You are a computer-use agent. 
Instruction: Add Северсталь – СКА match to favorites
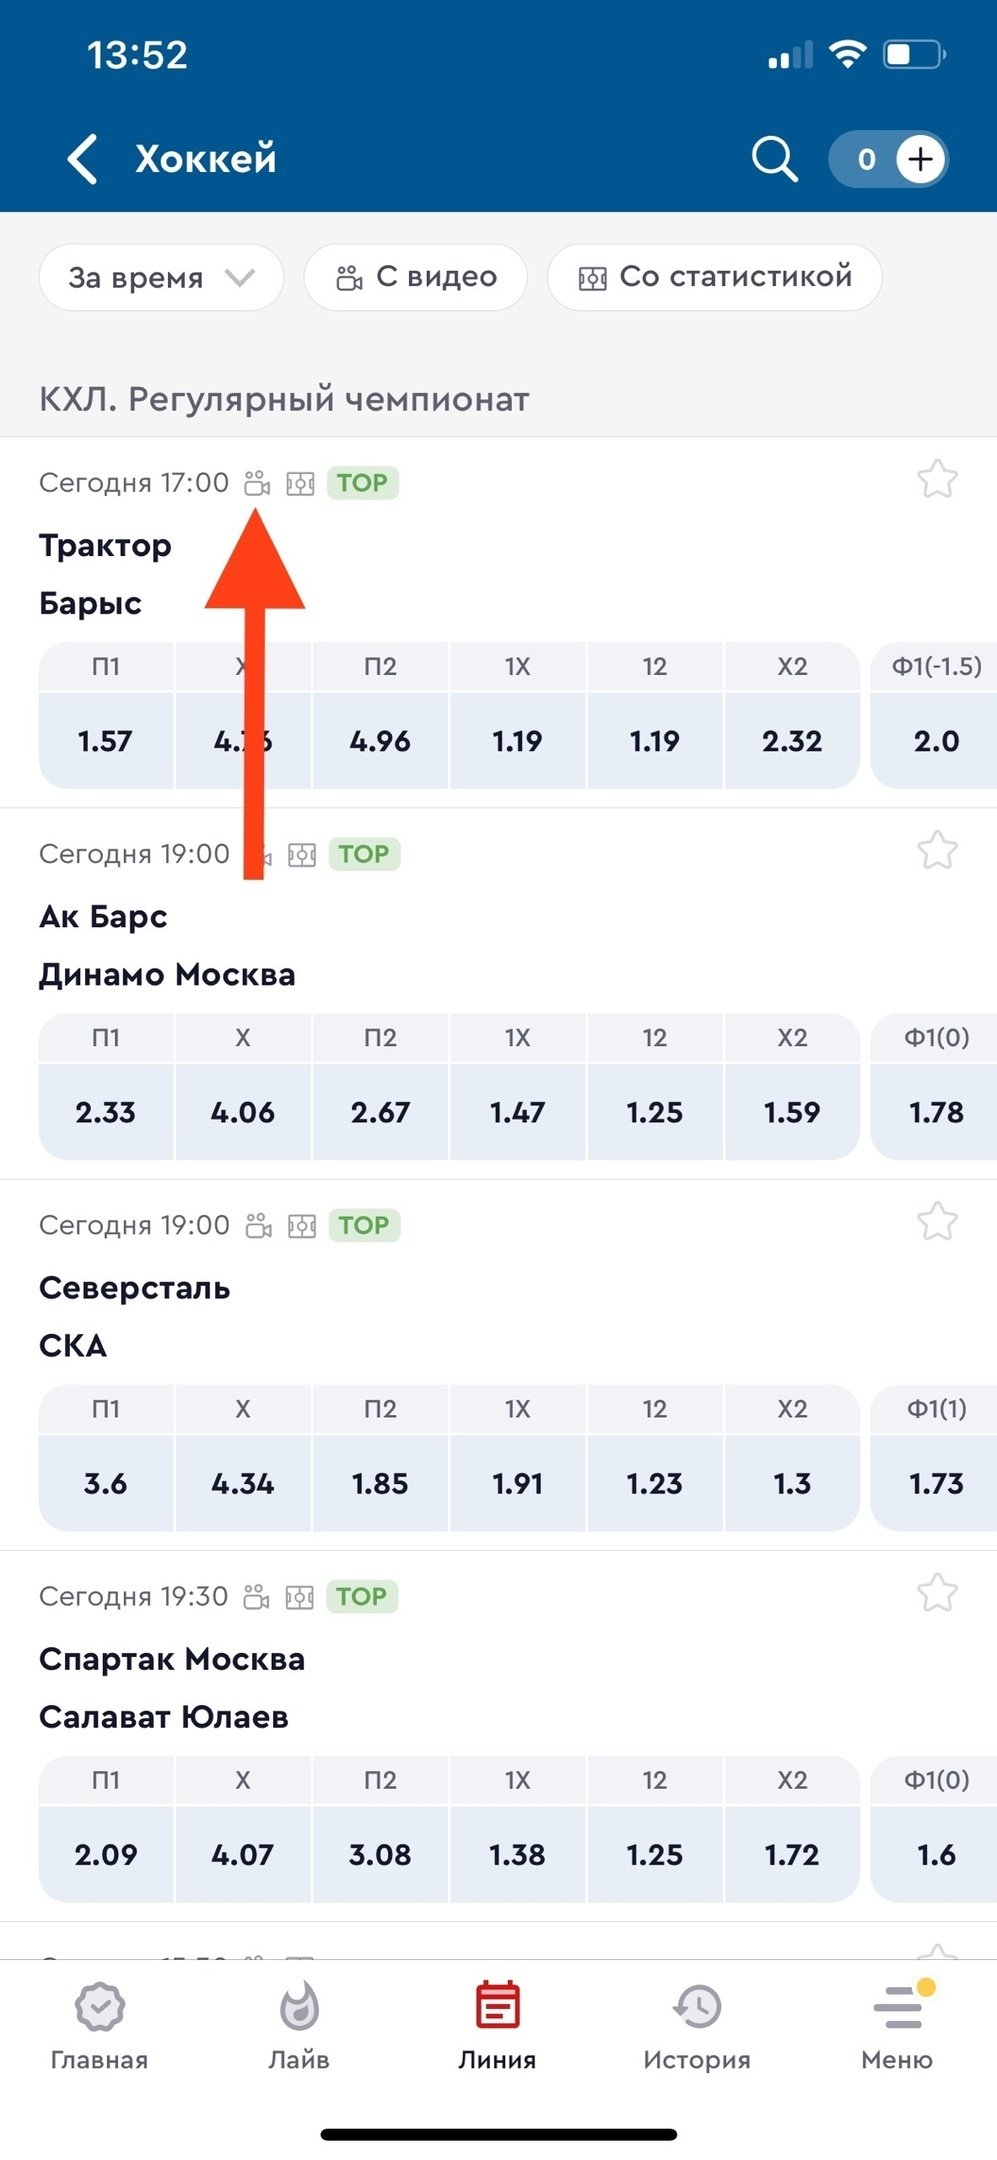pyautogui.click(x=937, y=1222)
